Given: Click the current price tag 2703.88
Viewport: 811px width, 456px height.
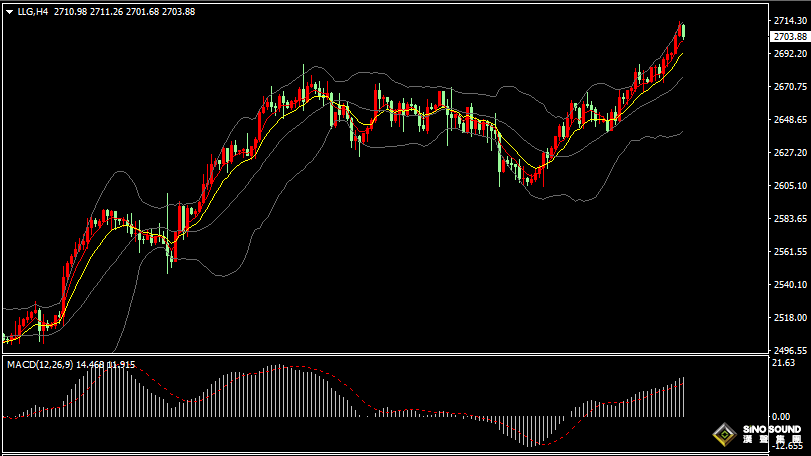Looking at the screenshot, I should point(790,37).
